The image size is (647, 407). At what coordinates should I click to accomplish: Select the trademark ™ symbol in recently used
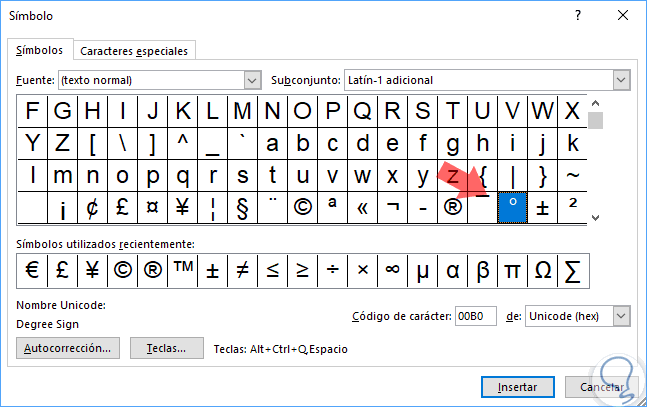tap(182, 269)
